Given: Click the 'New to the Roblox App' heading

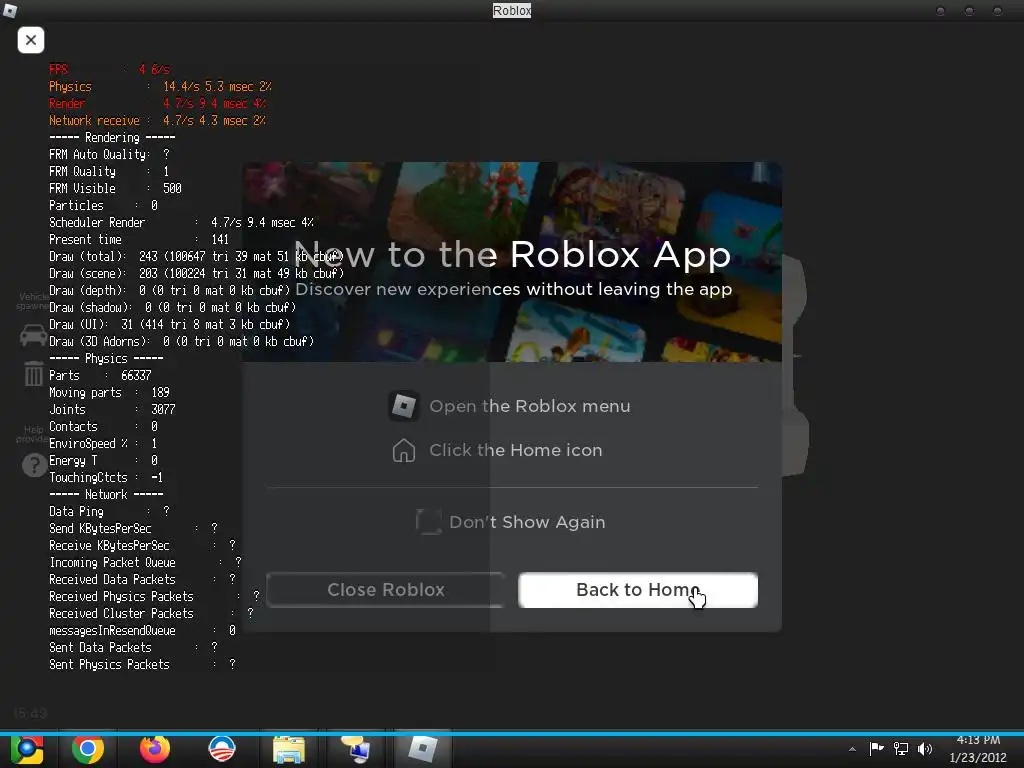Looking at the screenshot, I should coord(512,254).
